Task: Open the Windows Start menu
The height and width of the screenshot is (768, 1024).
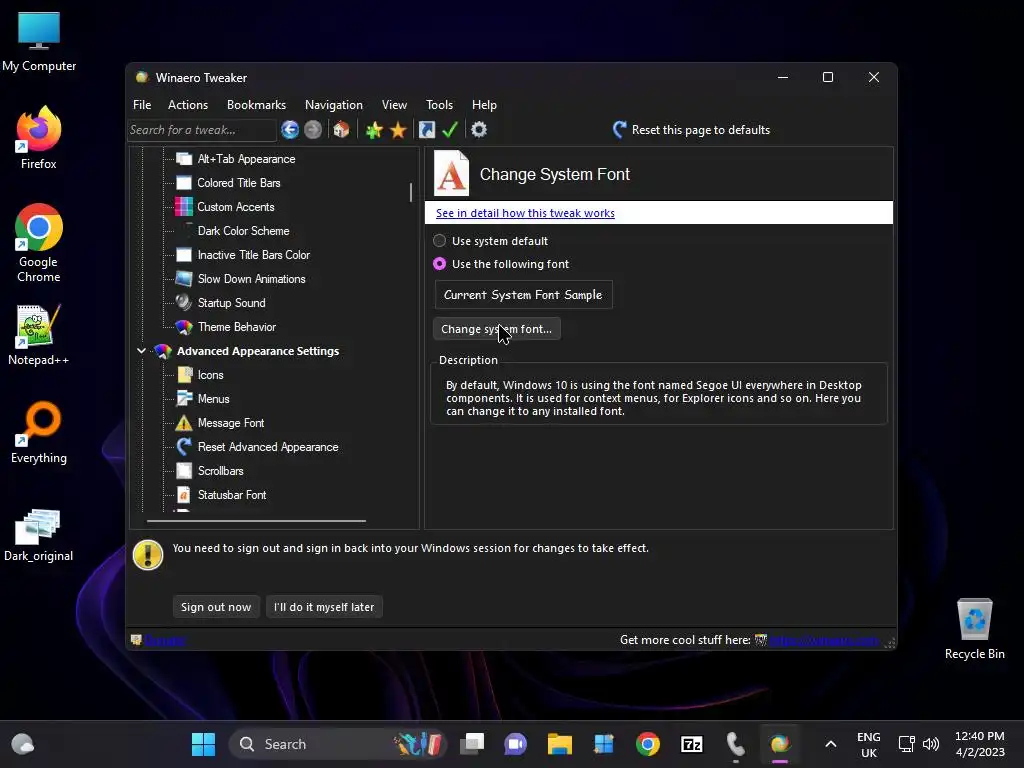Action: [203, 744]
